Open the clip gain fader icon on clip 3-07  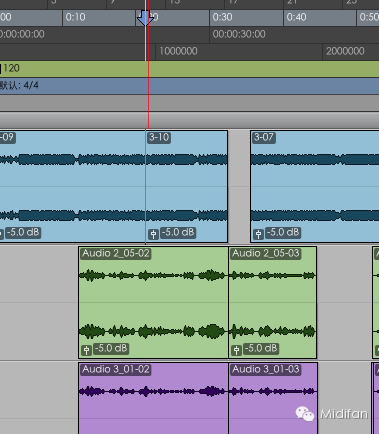[x=258, y=234]
